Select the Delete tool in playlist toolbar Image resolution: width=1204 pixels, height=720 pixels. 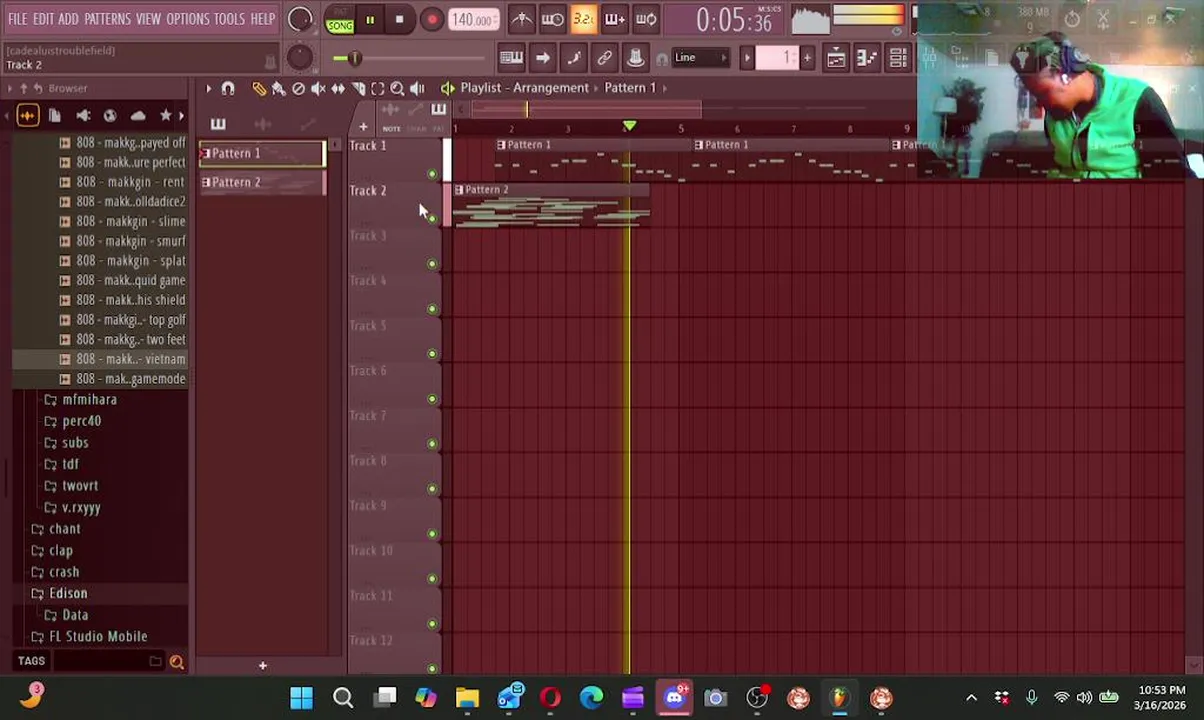tap(298, 88)
